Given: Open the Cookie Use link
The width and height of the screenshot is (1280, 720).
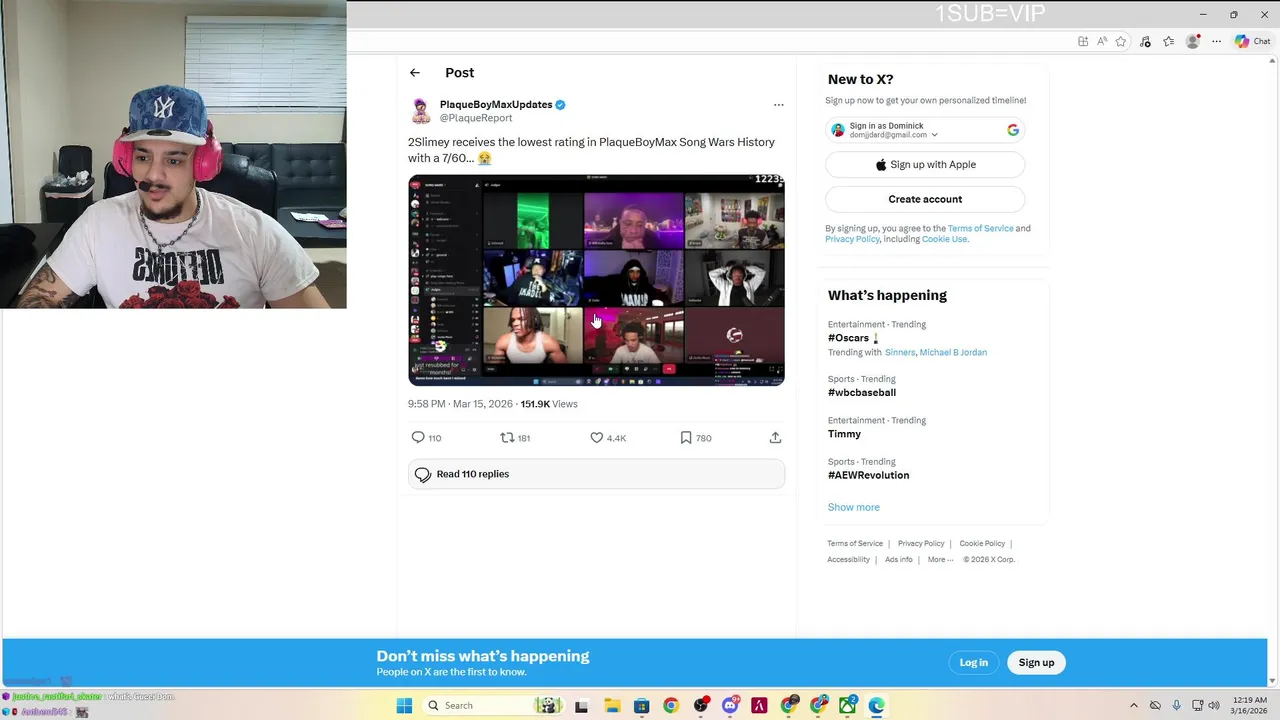Looking at the screenshot, I should [944, 239].
